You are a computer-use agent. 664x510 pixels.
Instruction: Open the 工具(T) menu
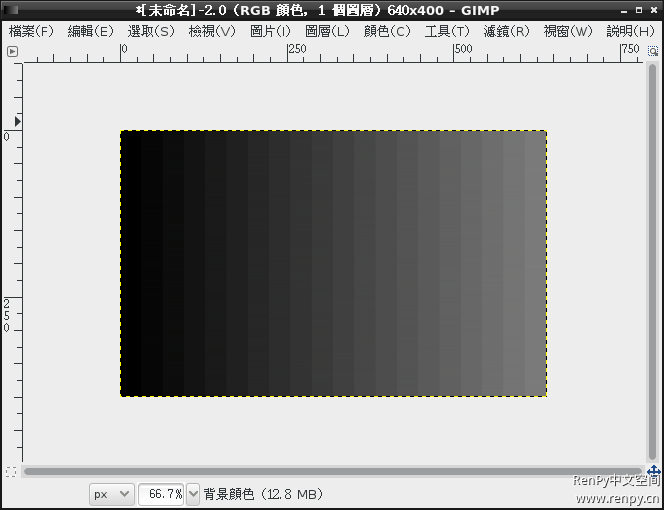coord(447,31)
